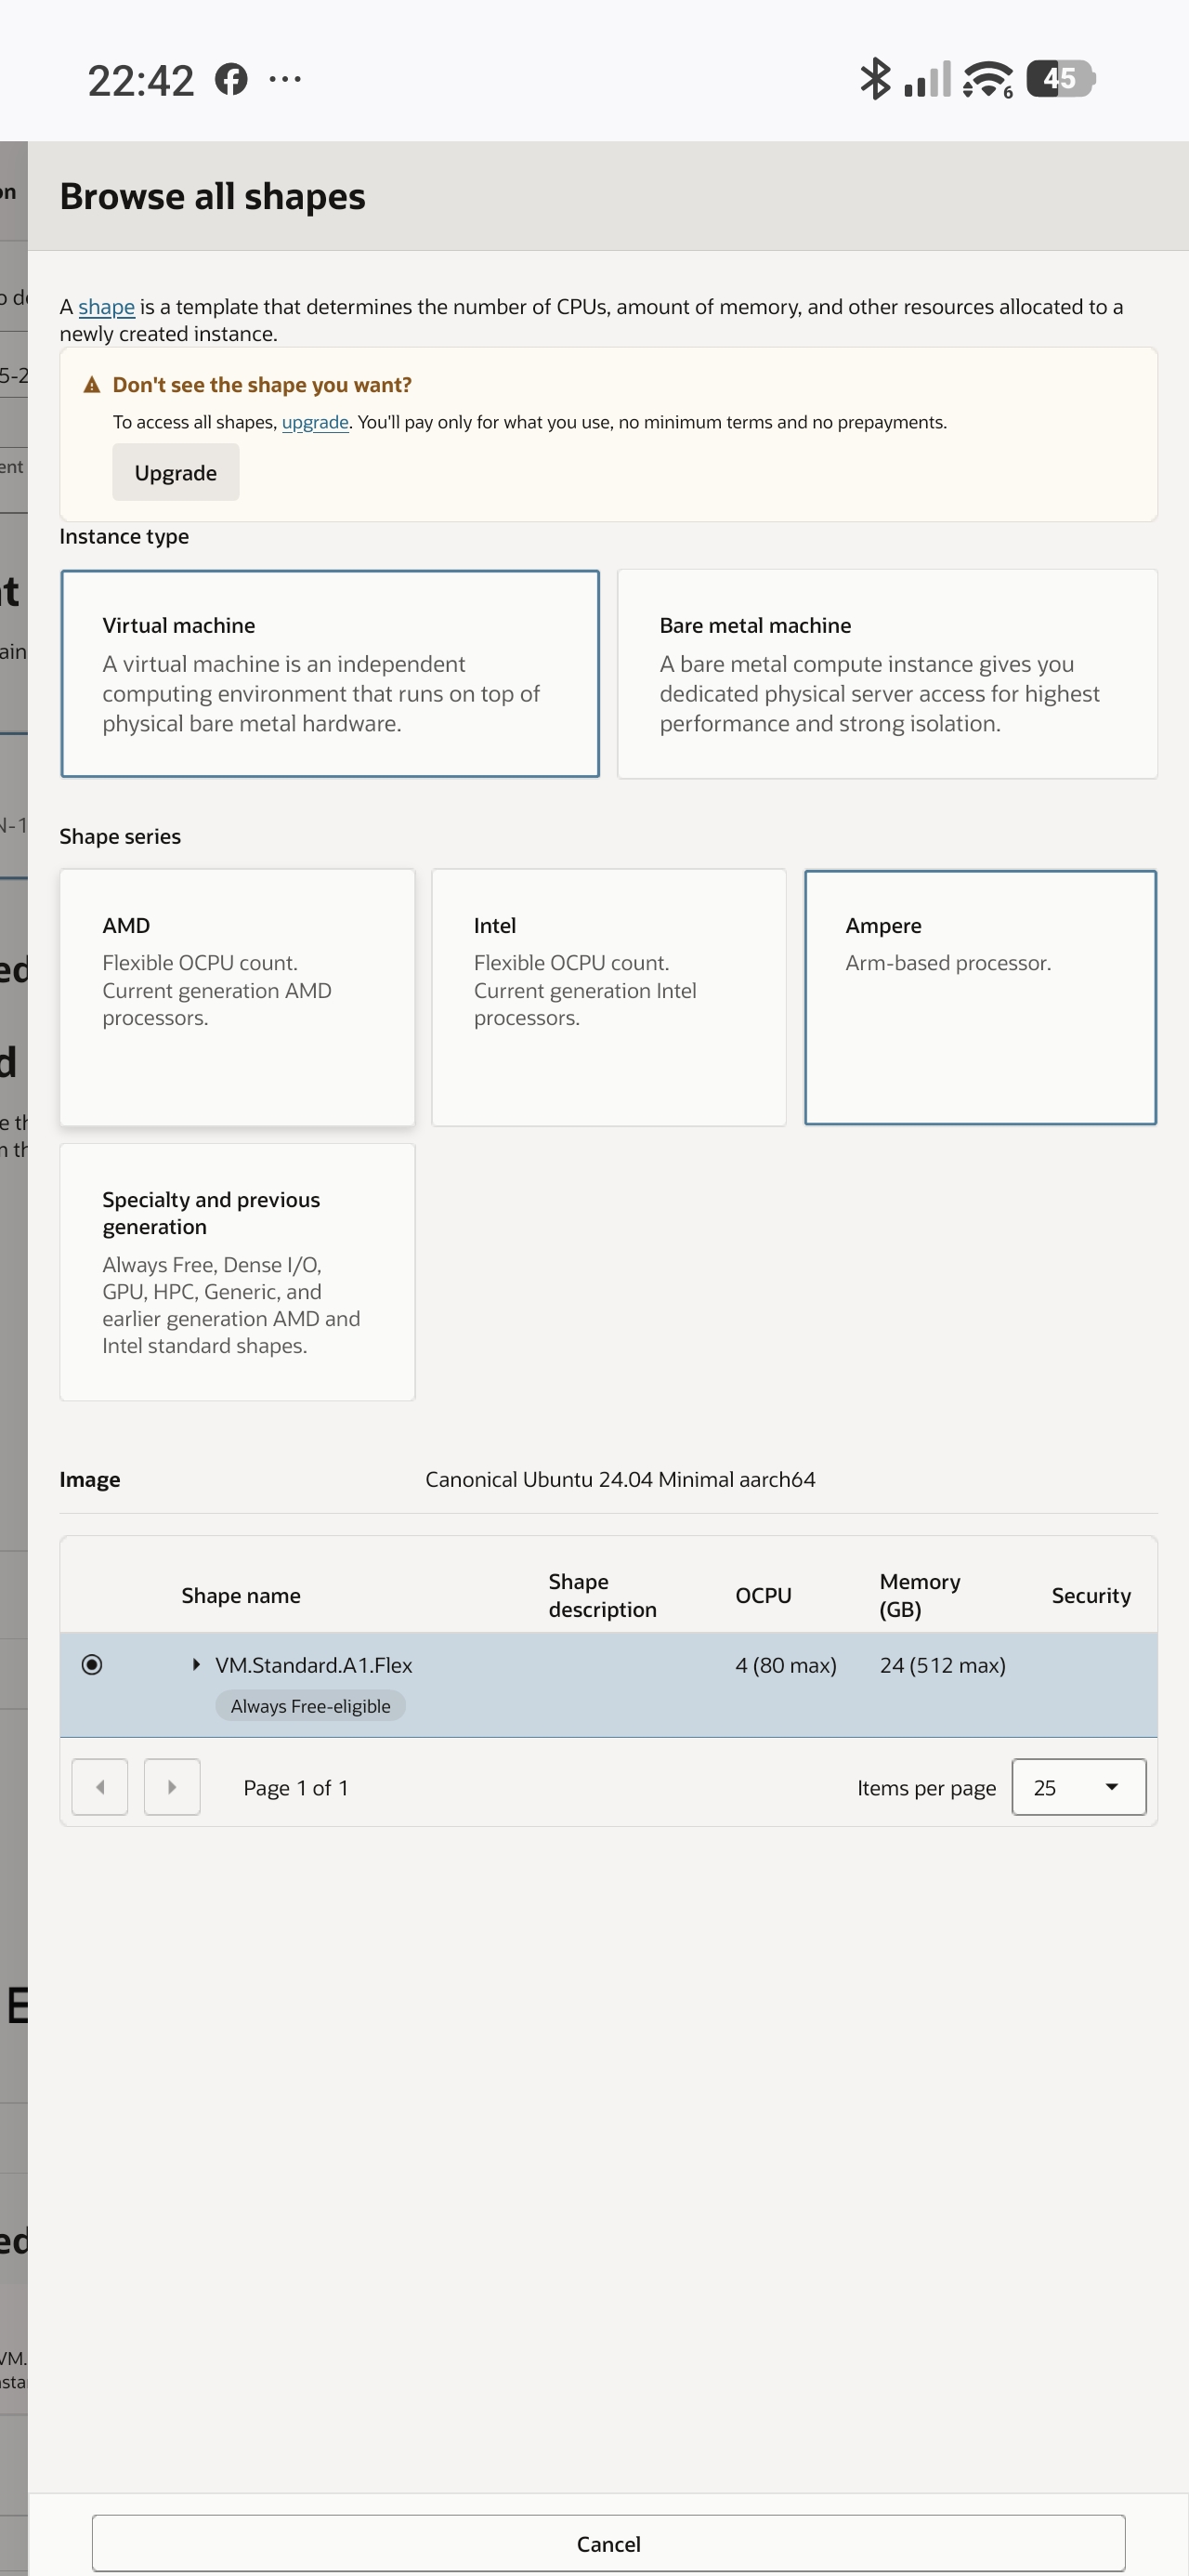Go to next page arrow in shape table
1189x2576 pixels.
click(x=172, y=1786)
